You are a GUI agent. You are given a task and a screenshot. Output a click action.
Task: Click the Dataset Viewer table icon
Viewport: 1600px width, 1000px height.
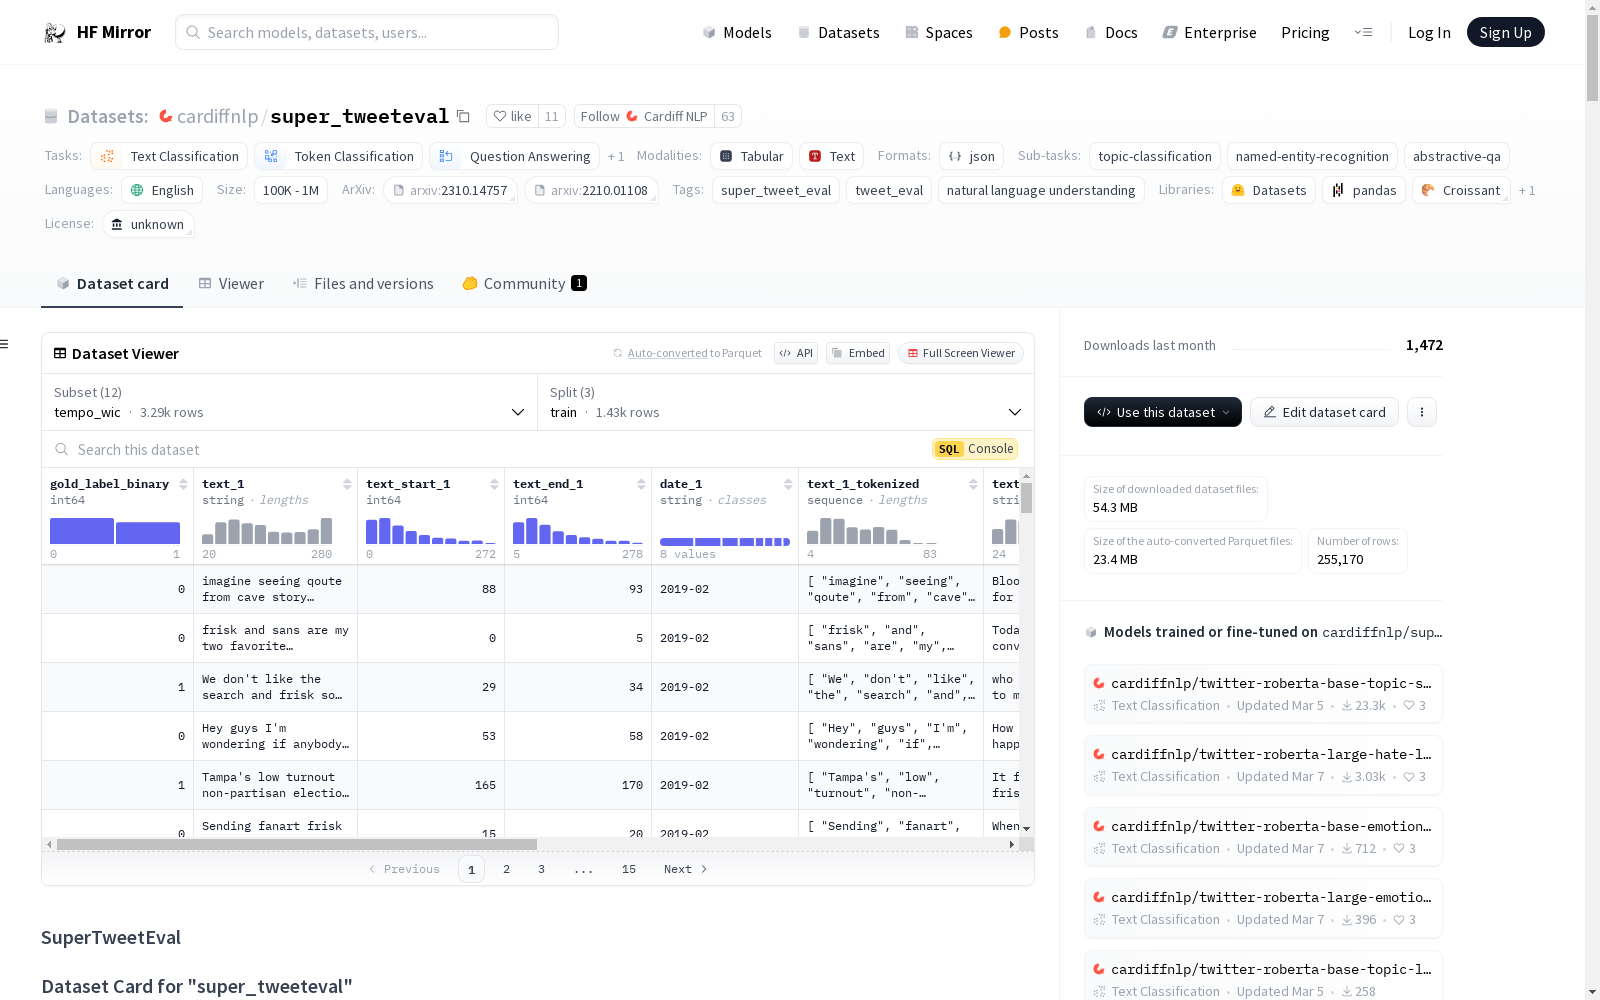[60, 353]
